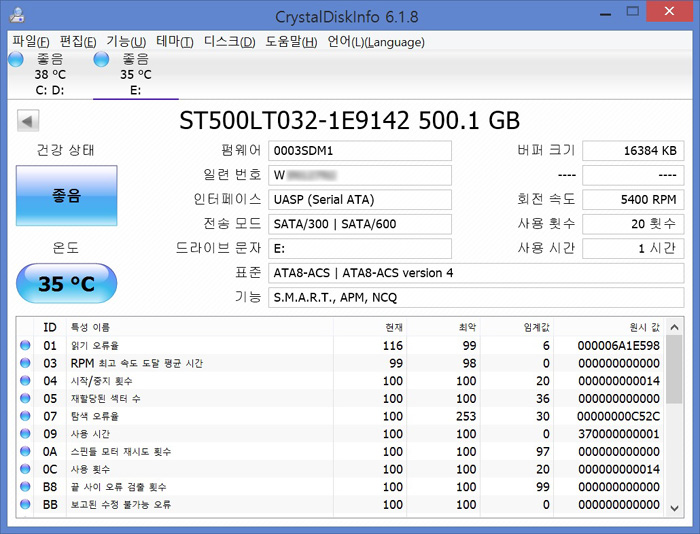Open the 디스크(D) menu
The image size is (700, 534).
(x=229, y=42)
